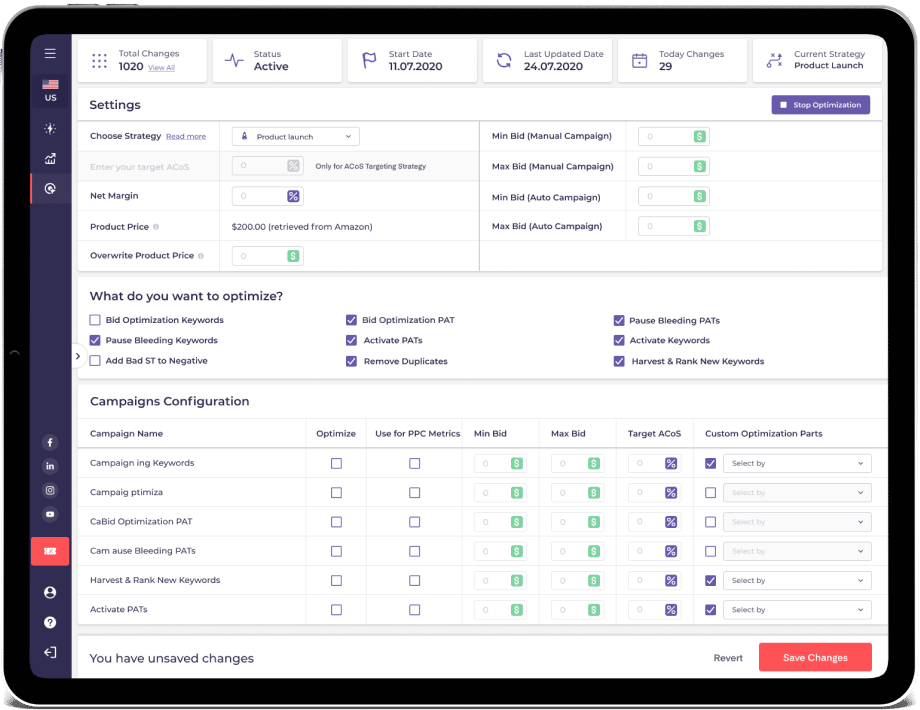This screenshot has width=920, height=710.
Task: Toggle Optimize checkbox for Activate PATs campaign
Action: tap(336, 610)
